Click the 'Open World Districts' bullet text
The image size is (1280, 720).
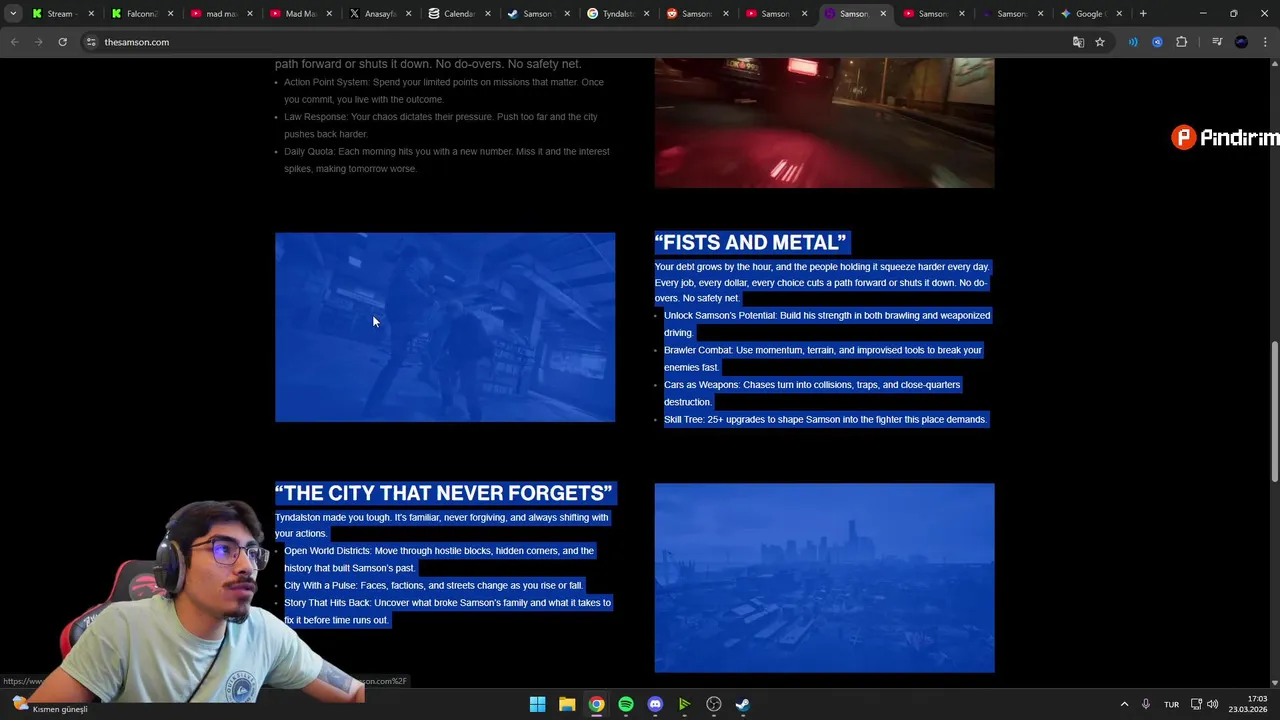point(439,559)
